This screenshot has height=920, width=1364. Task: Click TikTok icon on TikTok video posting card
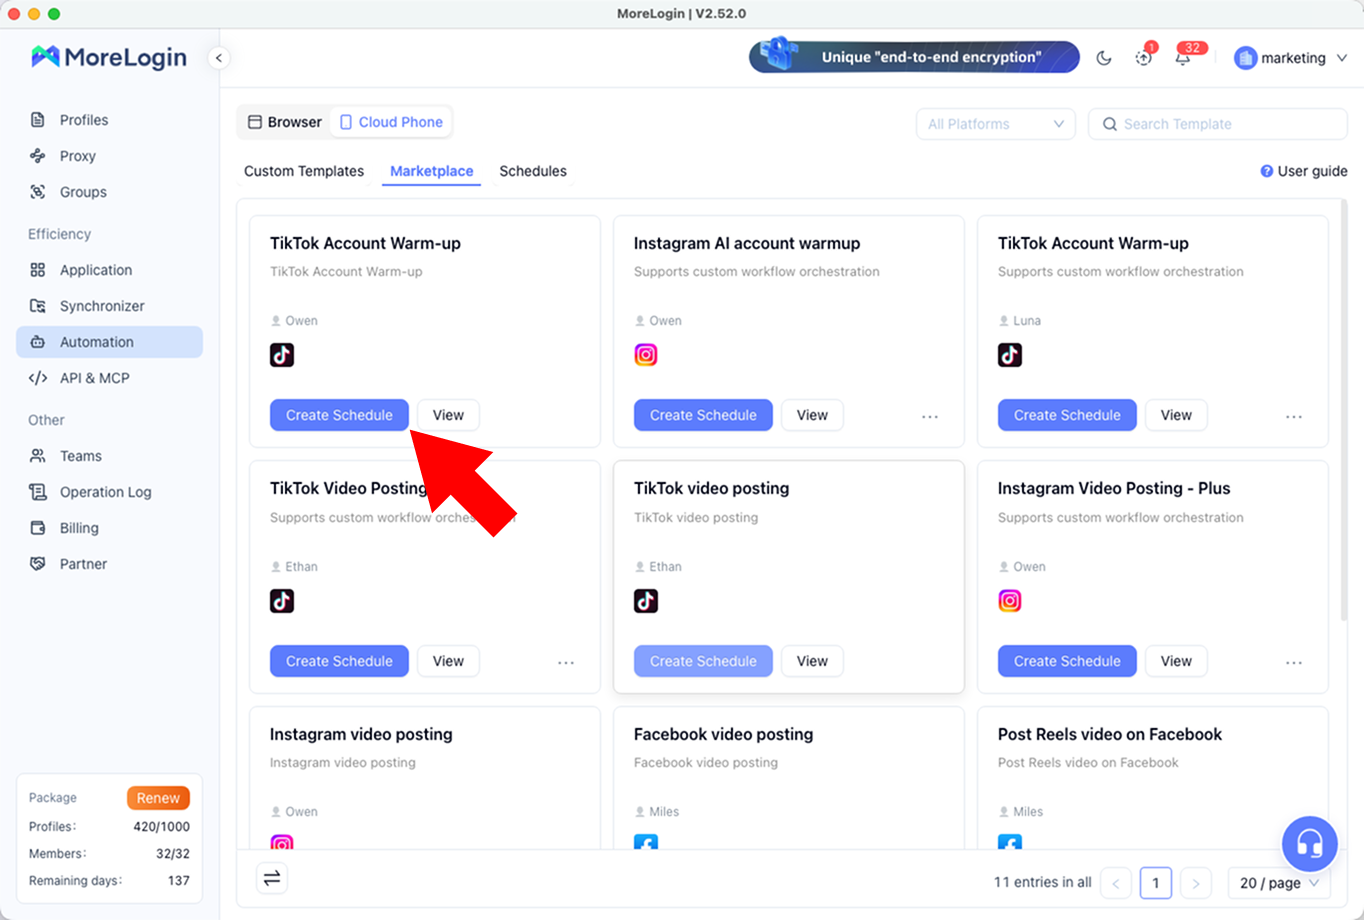coord(646,601)
